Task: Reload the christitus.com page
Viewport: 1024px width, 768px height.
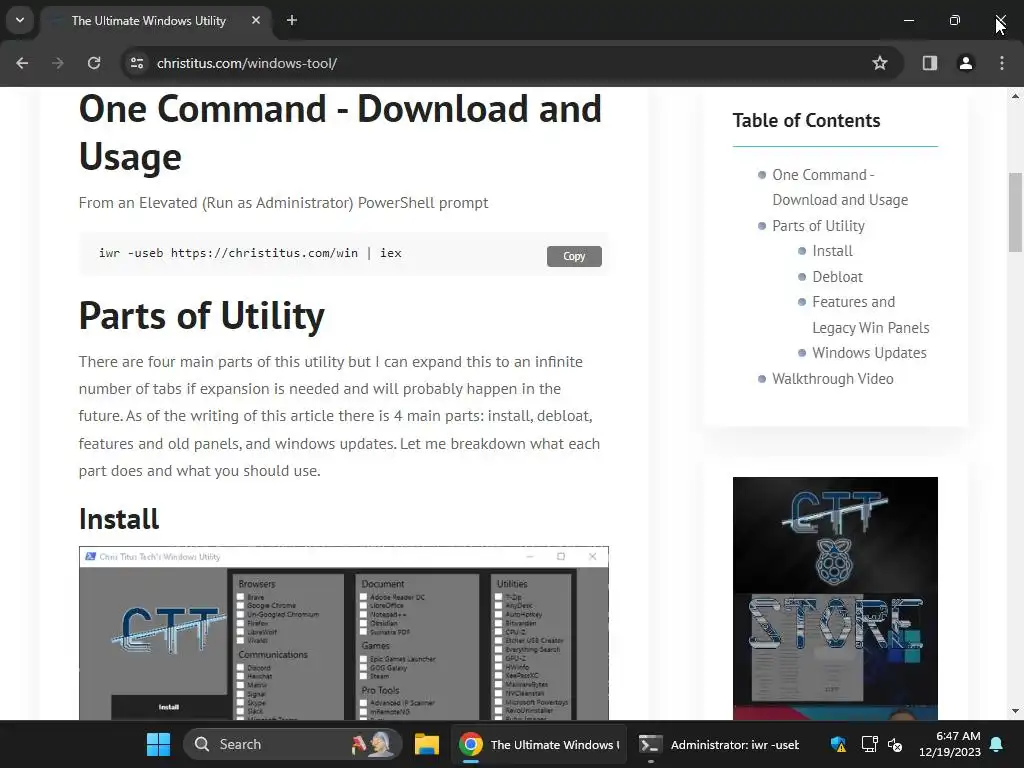Action: [x=94, y=63]
